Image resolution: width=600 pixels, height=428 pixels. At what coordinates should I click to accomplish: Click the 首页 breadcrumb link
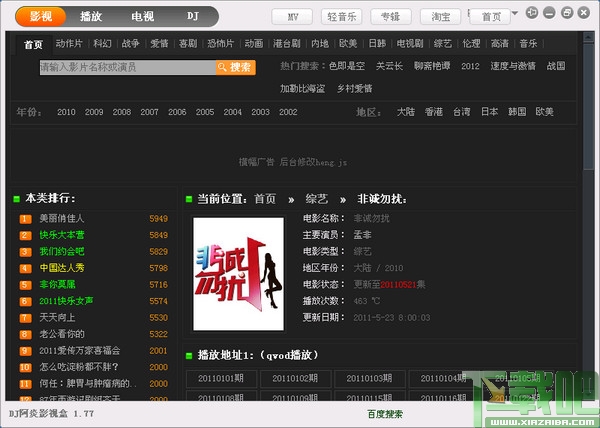tap(265, 199)
